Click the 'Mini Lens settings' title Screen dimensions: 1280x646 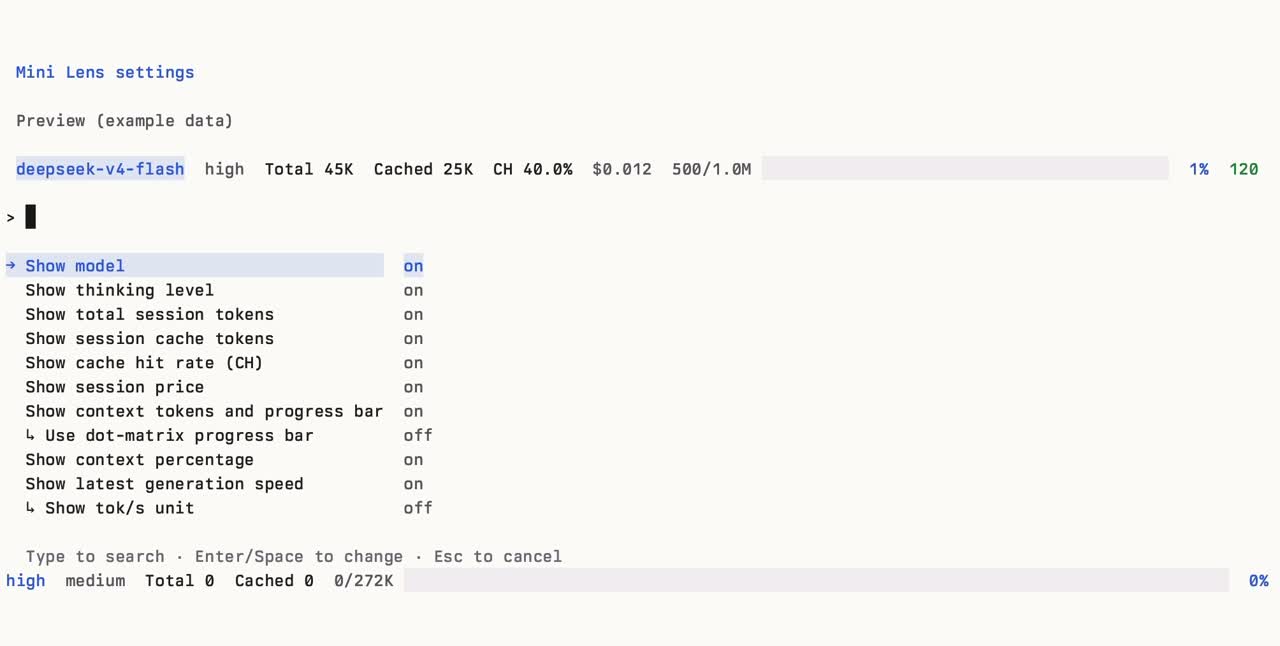tap(105, 72)
